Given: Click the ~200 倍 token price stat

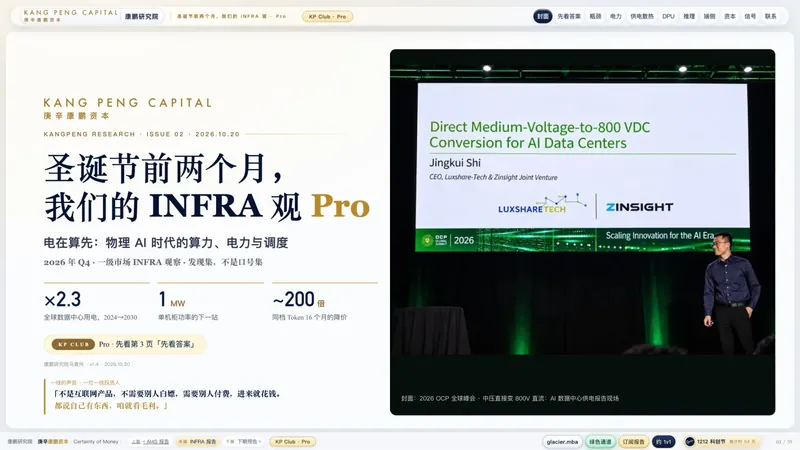Looking at the screenshot, I should pyautogui.click(x=324, y=302).
